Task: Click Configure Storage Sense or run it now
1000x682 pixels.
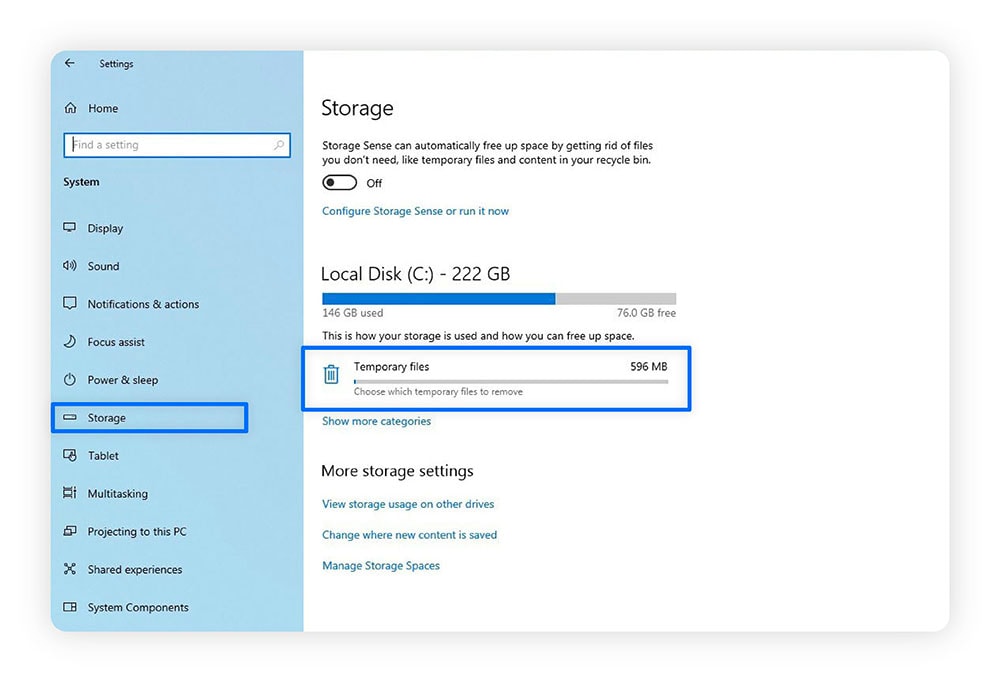Action: pos(415,211)
